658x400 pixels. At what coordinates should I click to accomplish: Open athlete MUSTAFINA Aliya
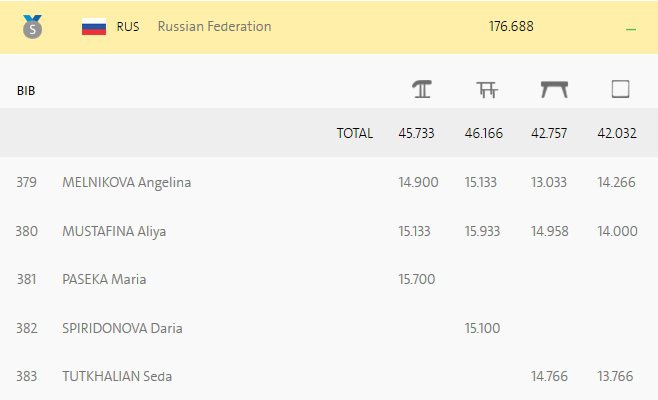(x=114, y=231)
